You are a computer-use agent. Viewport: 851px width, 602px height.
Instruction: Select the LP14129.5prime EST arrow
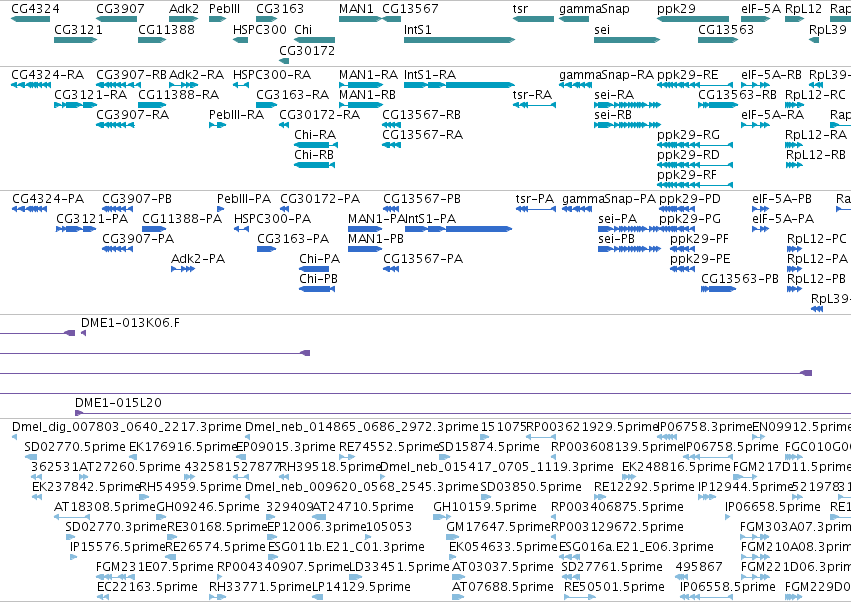tap(318, 597)
